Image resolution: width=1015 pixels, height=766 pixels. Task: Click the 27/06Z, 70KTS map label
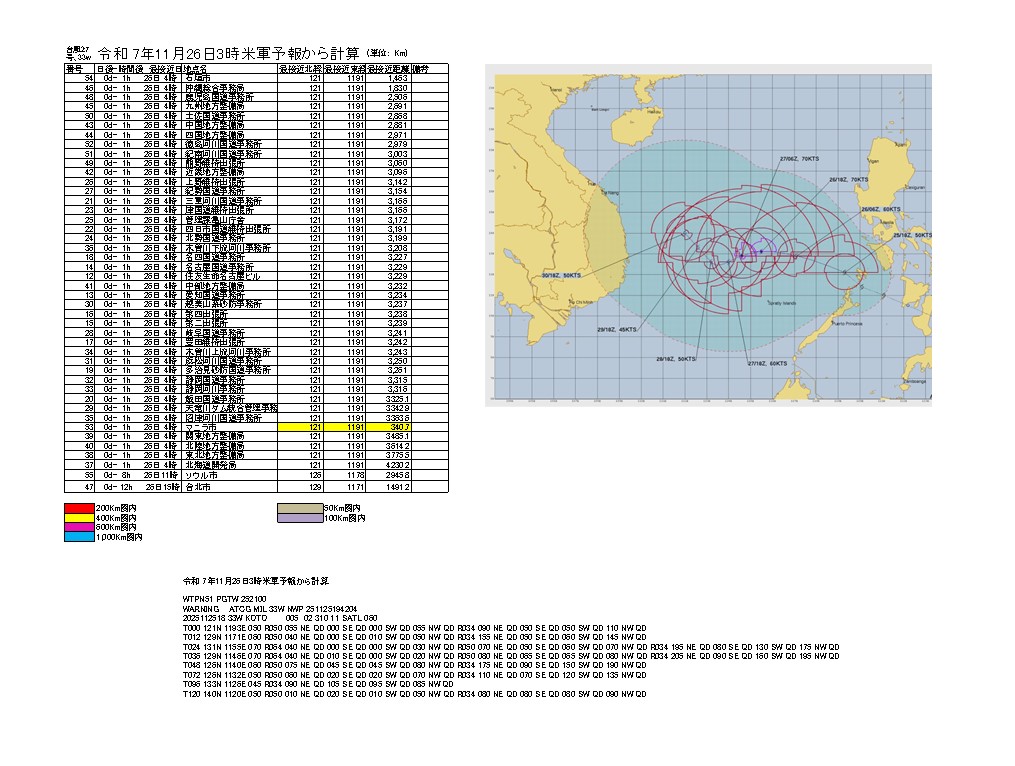coord(799,158)
